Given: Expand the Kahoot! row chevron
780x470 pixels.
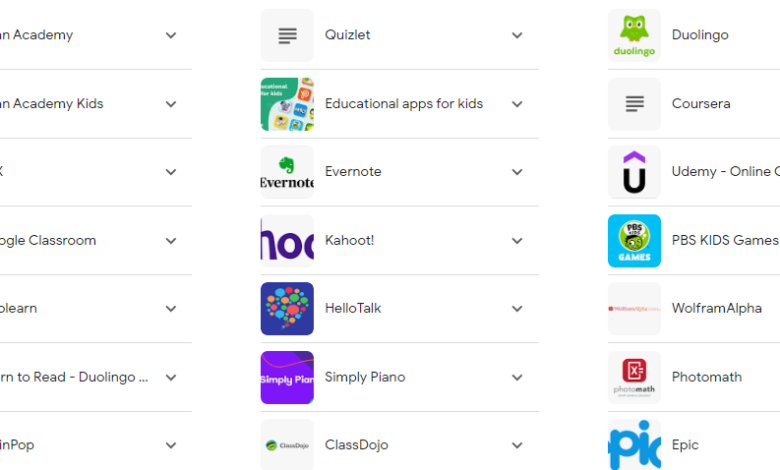Looking at the screenshot, I should [x=517, y=241].
